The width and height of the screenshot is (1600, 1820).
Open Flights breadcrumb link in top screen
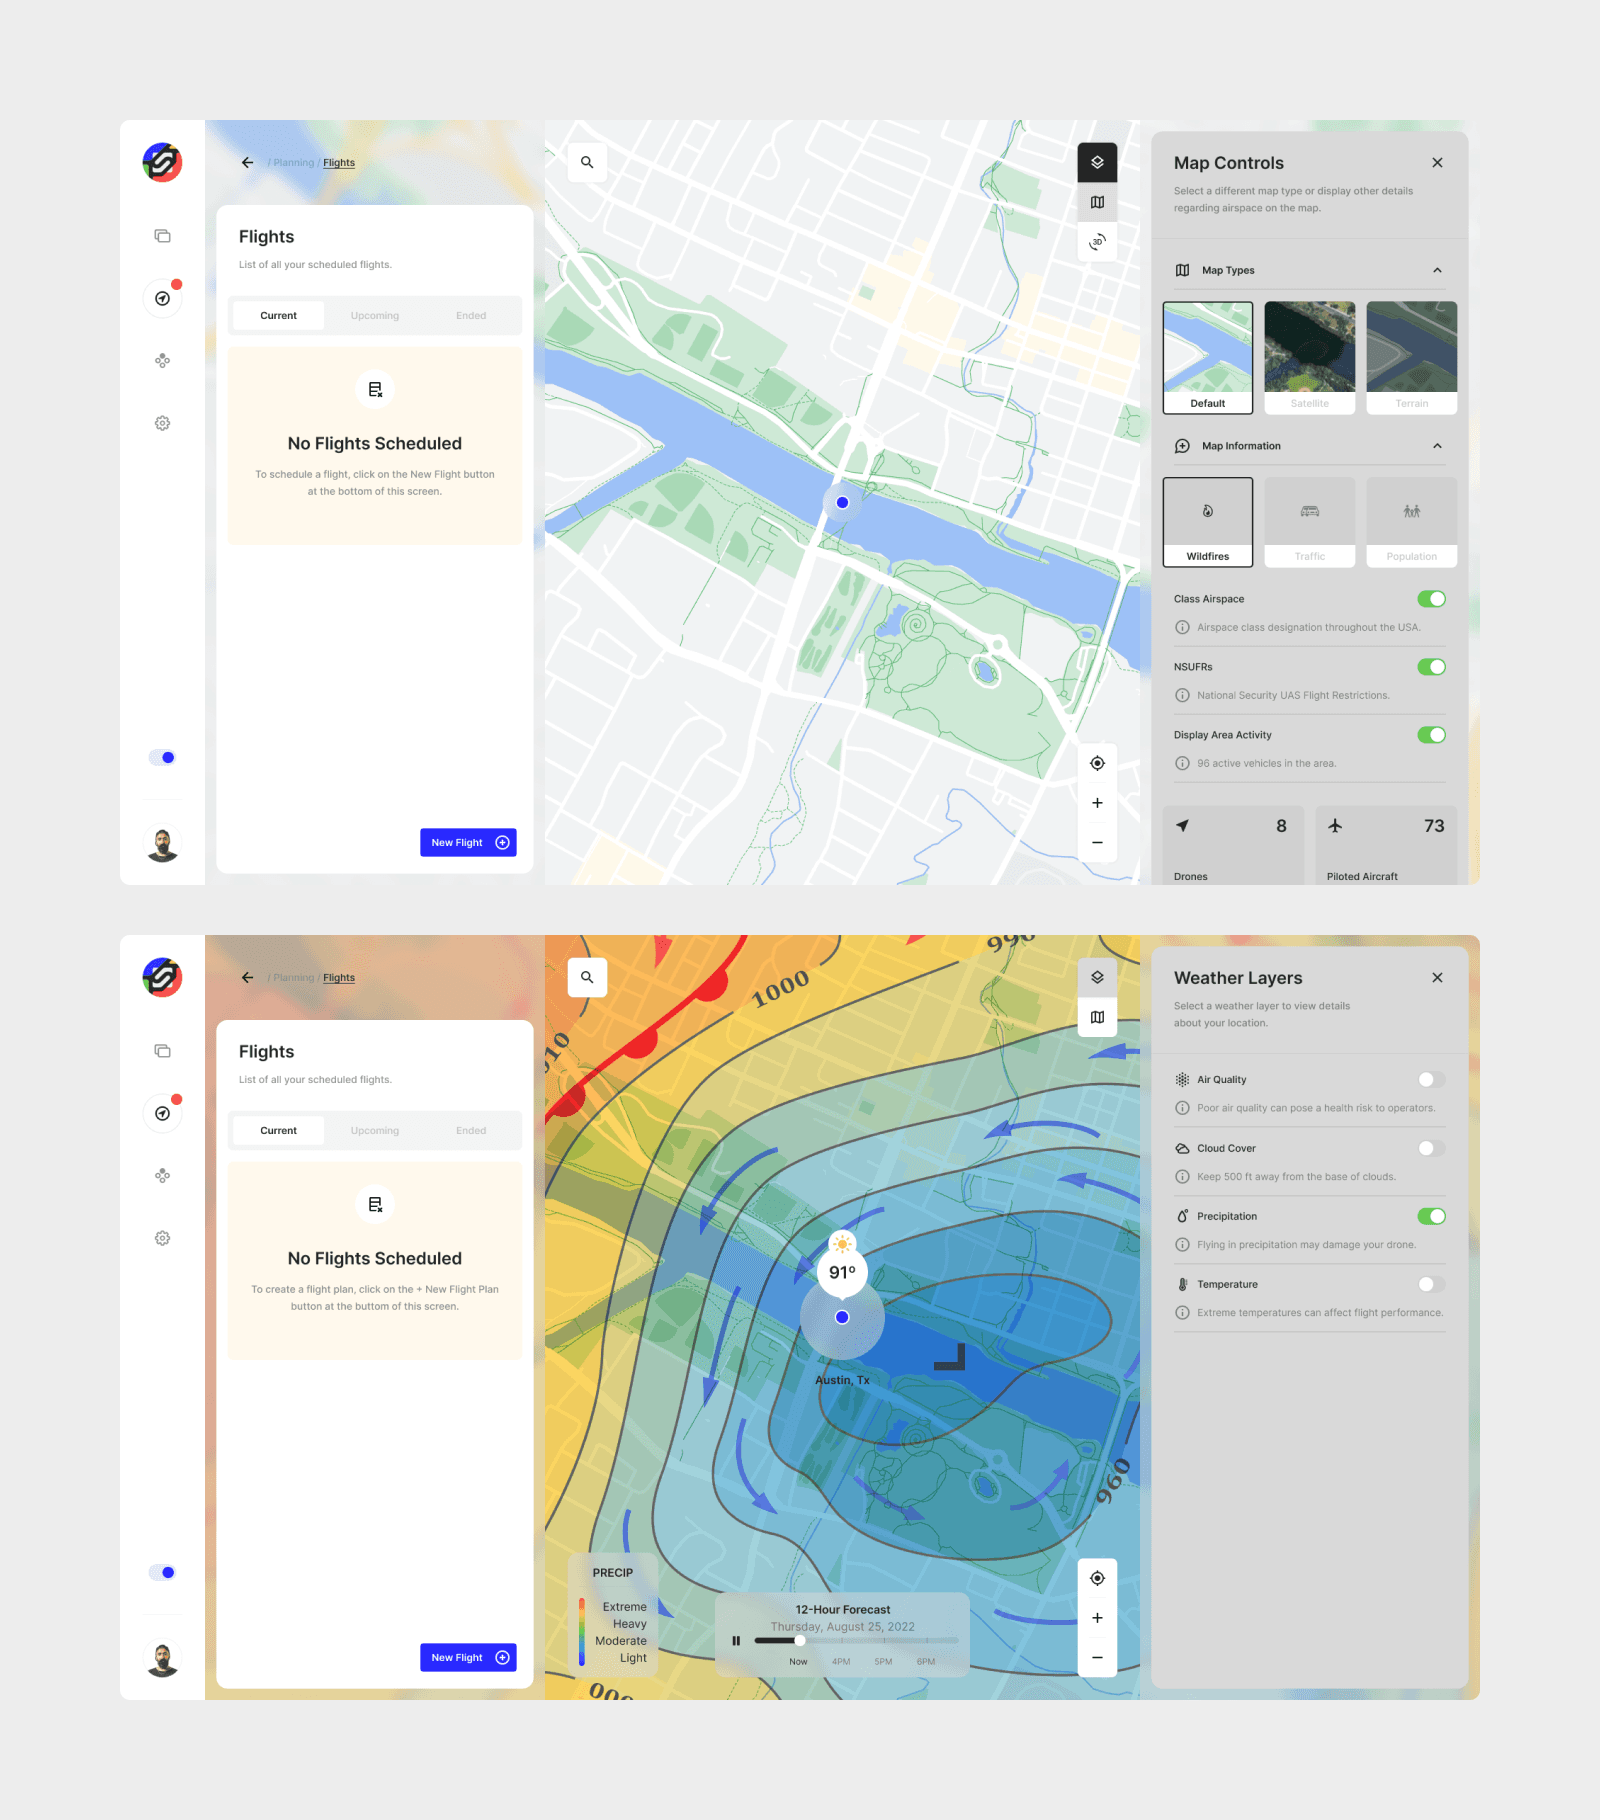[x=339, y=163]
